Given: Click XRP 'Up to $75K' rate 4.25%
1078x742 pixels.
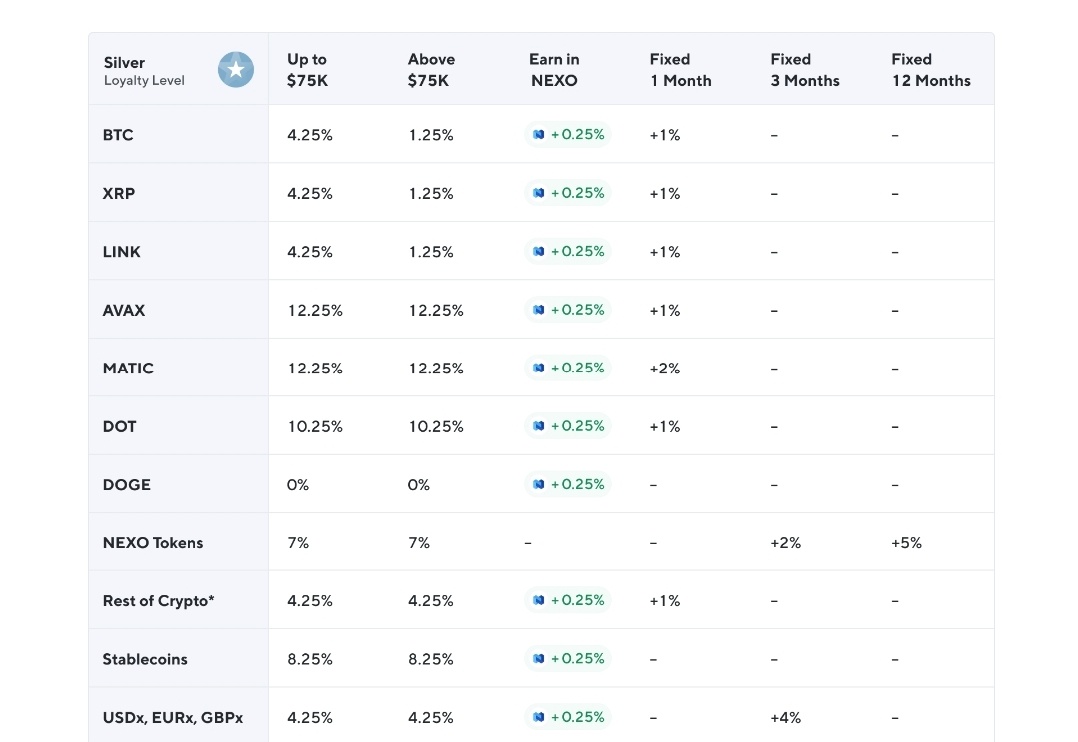Looking at the screenshot, I should point(310,193).
